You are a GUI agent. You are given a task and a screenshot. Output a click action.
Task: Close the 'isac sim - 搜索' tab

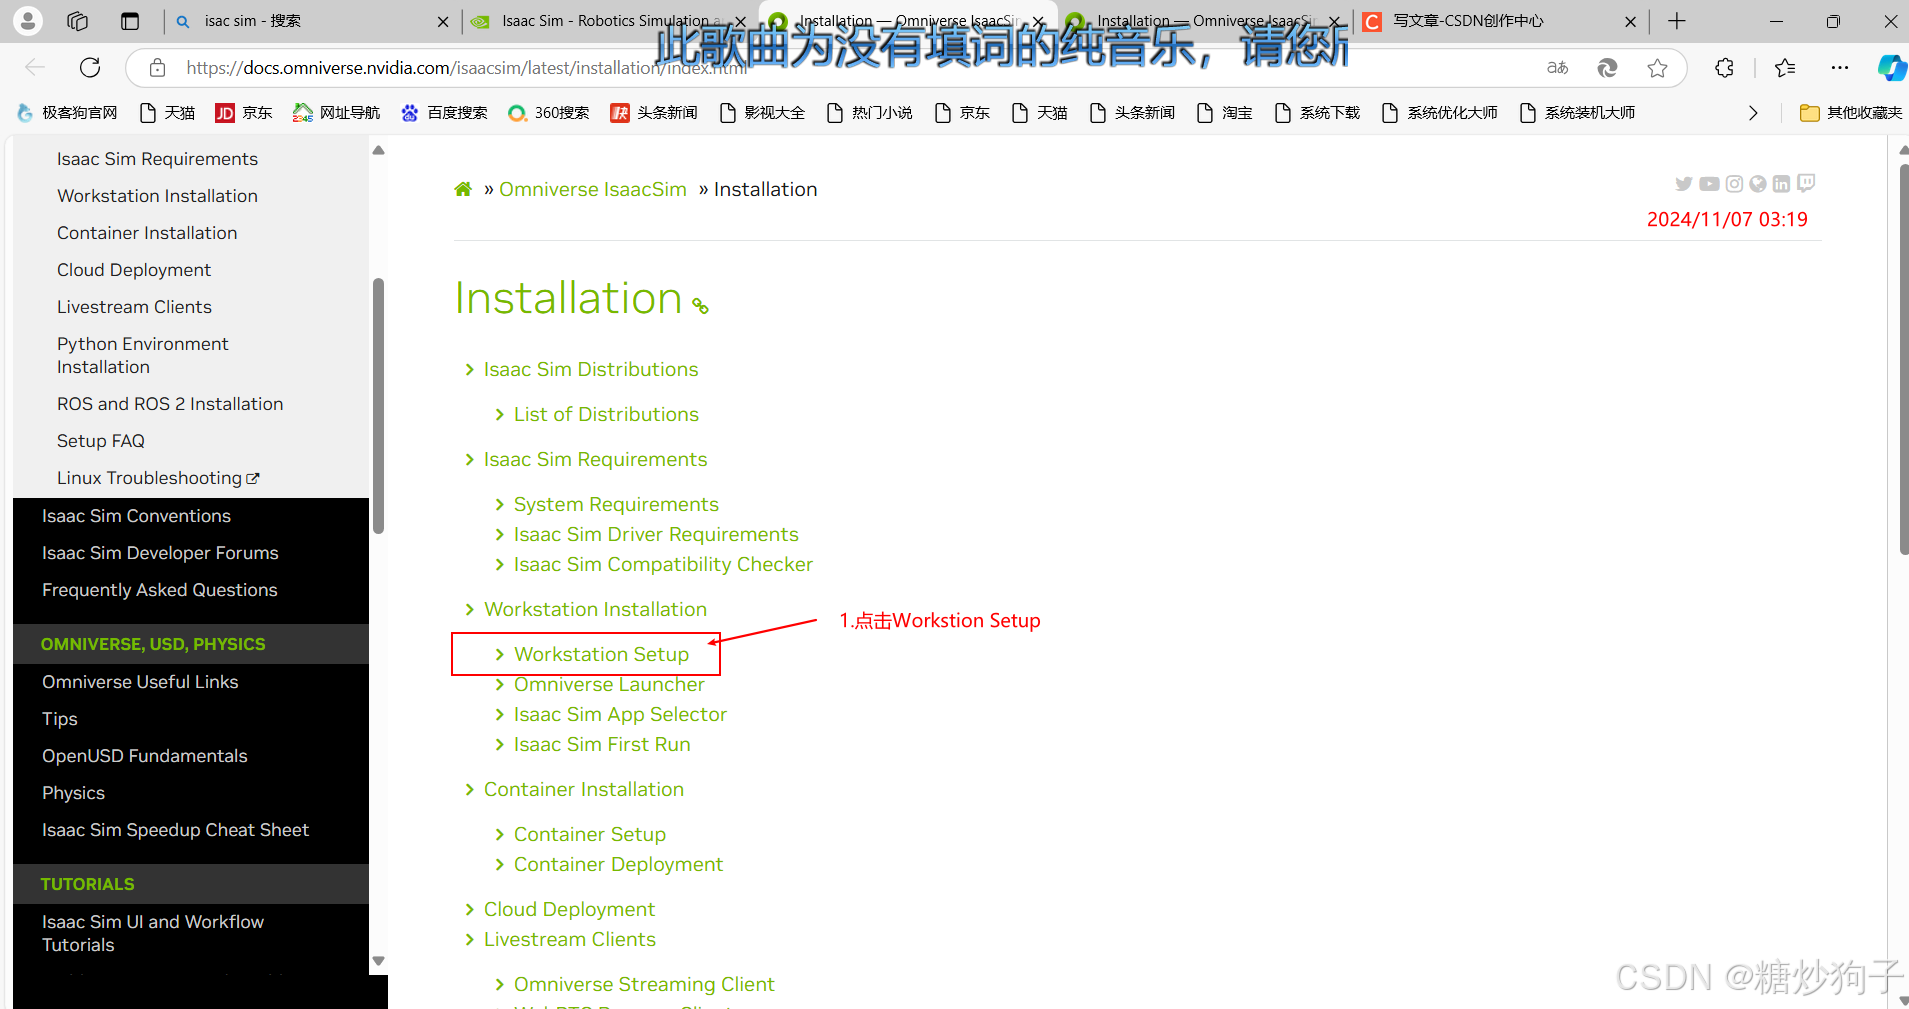point(443,21)
